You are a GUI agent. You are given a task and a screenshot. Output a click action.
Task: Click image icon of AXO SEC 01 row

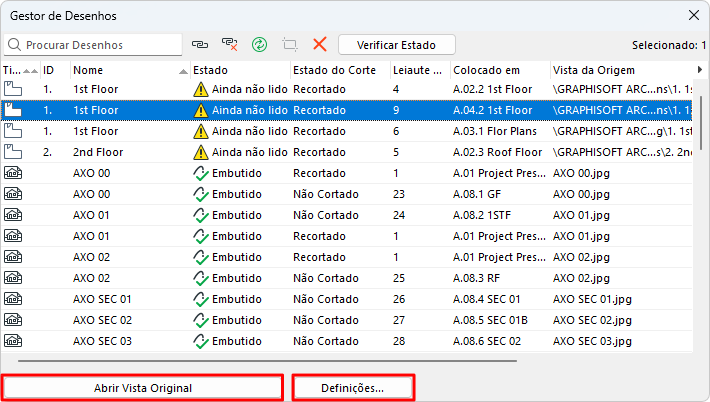tap(13, 299)
